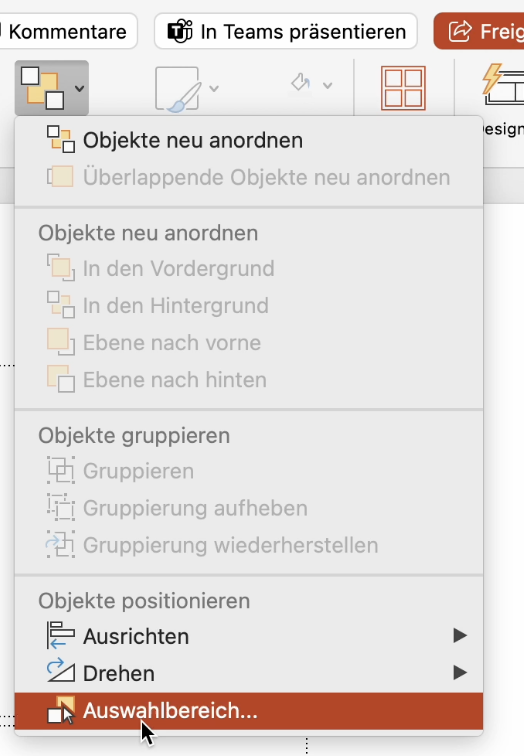Click the Anordnen (arrange) toolbar icon
The image size is (524, 756).
coord(42,88)
